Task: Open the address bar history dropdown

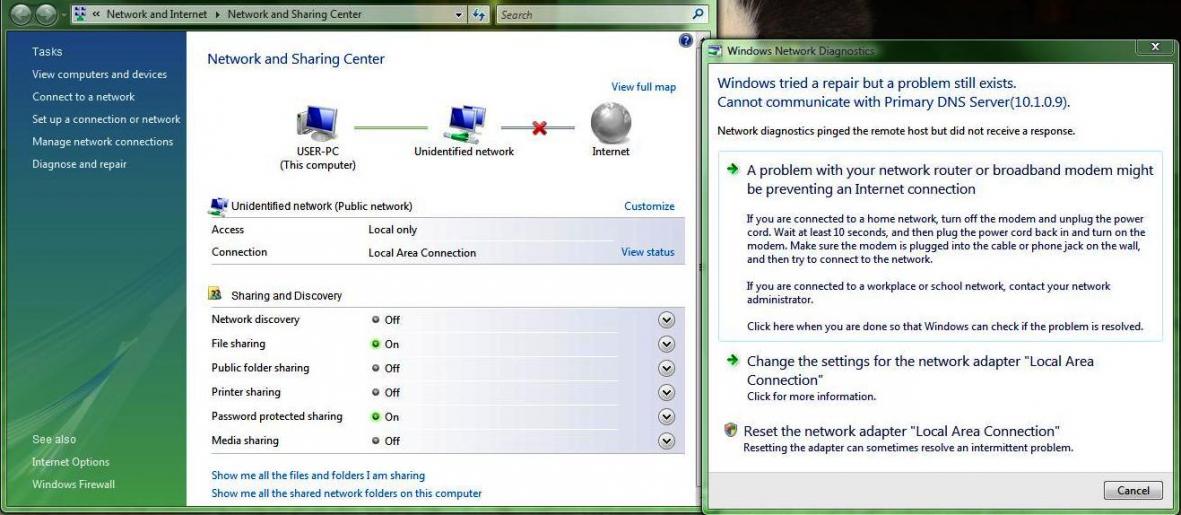Action: [x=459, y=14]
